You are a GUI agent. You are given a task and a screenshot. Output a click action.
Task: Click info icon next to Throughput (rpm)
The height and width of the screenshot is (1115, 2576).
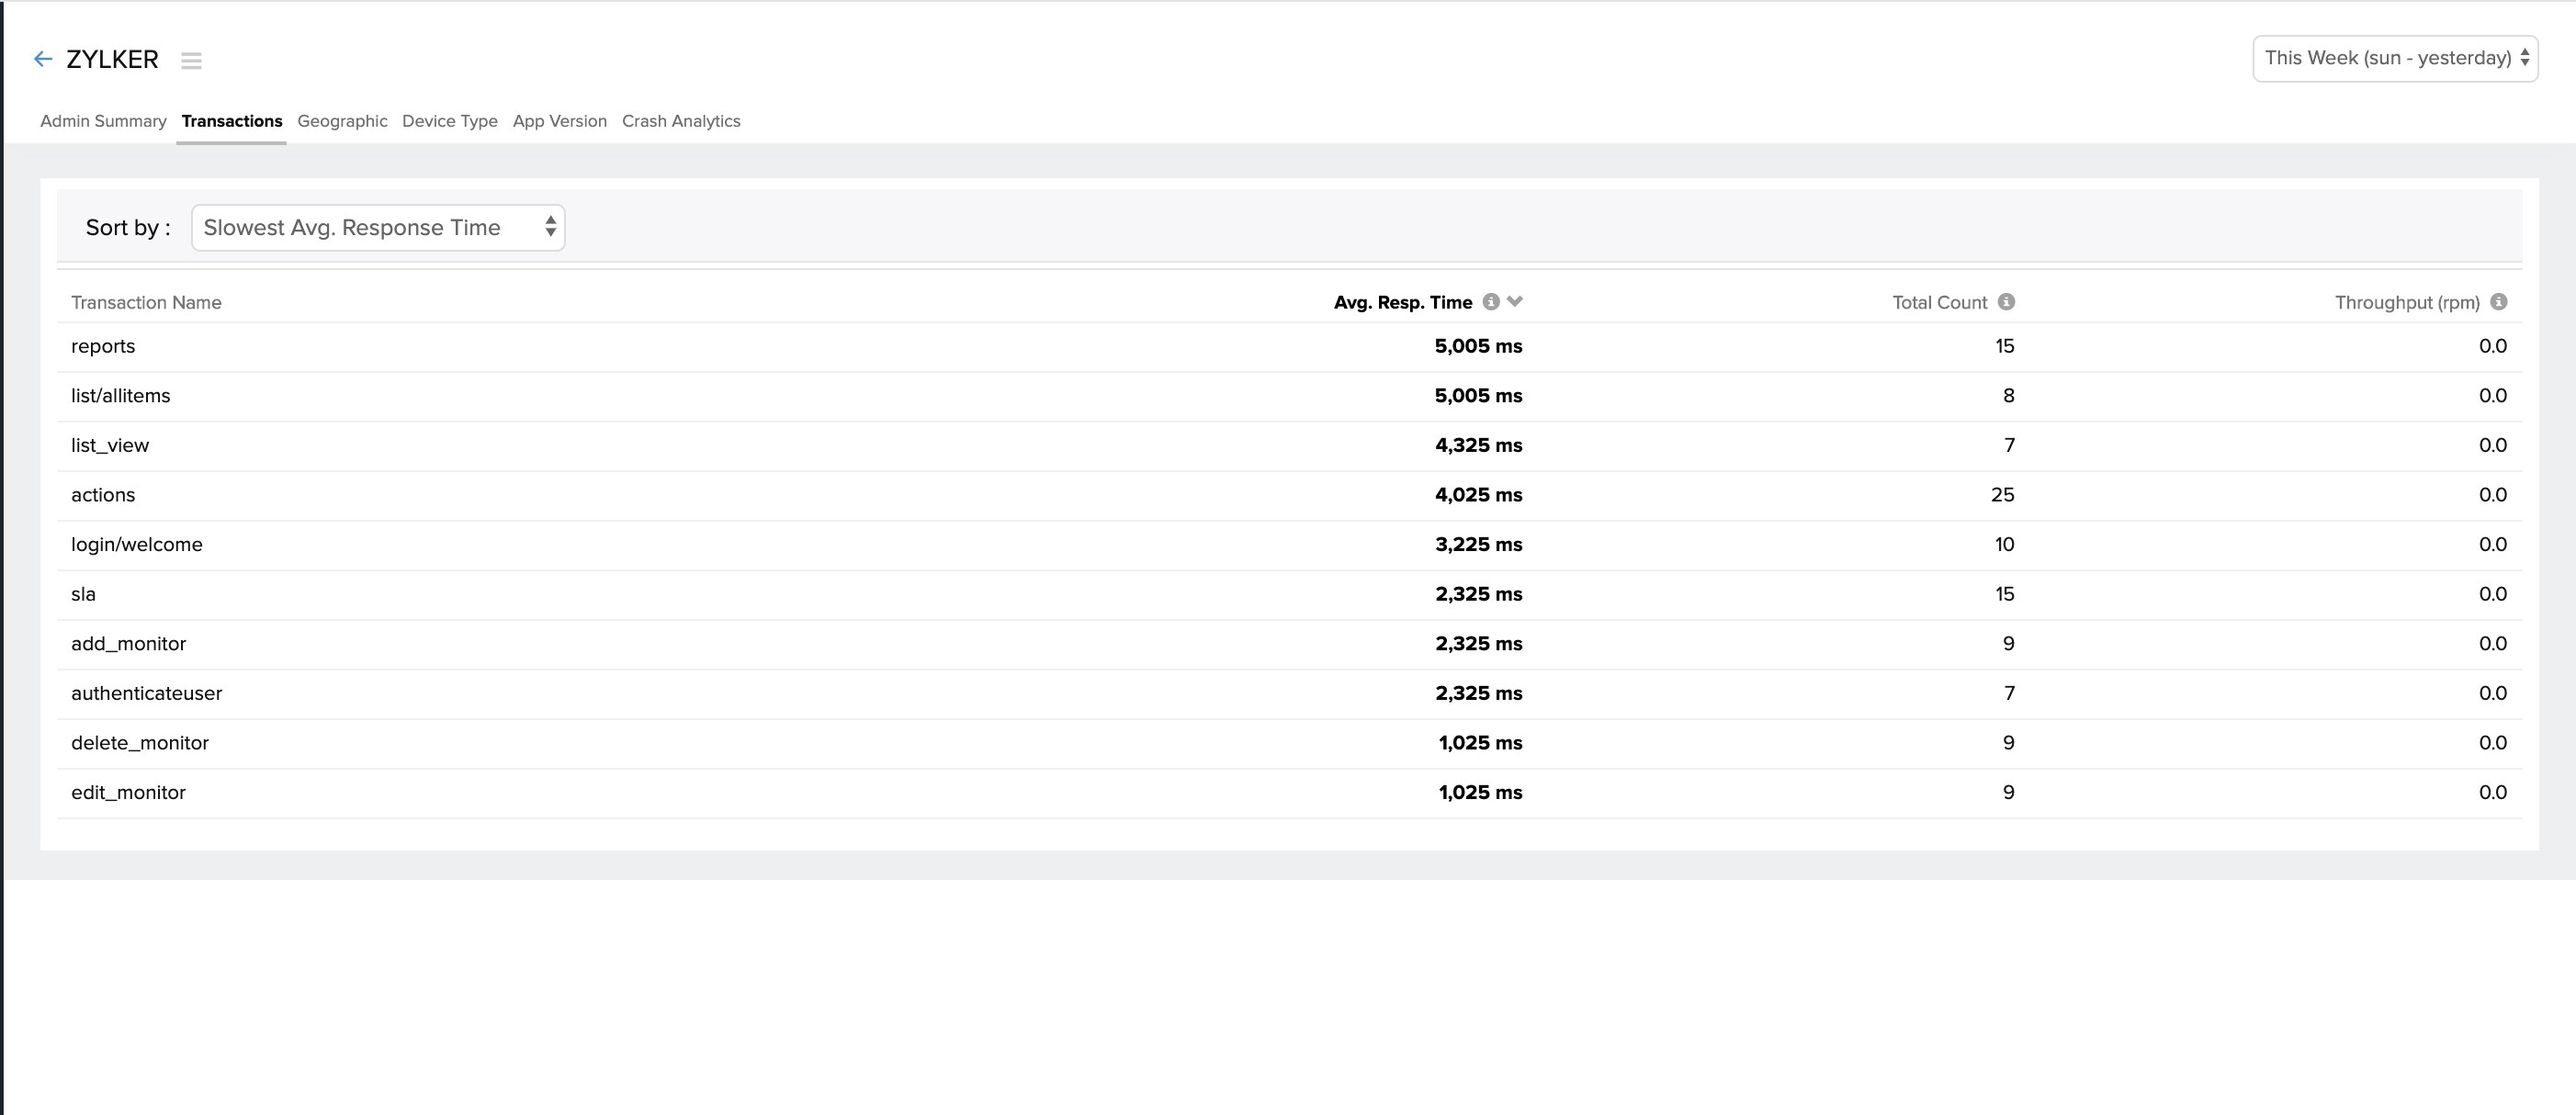click(2498, 302)
